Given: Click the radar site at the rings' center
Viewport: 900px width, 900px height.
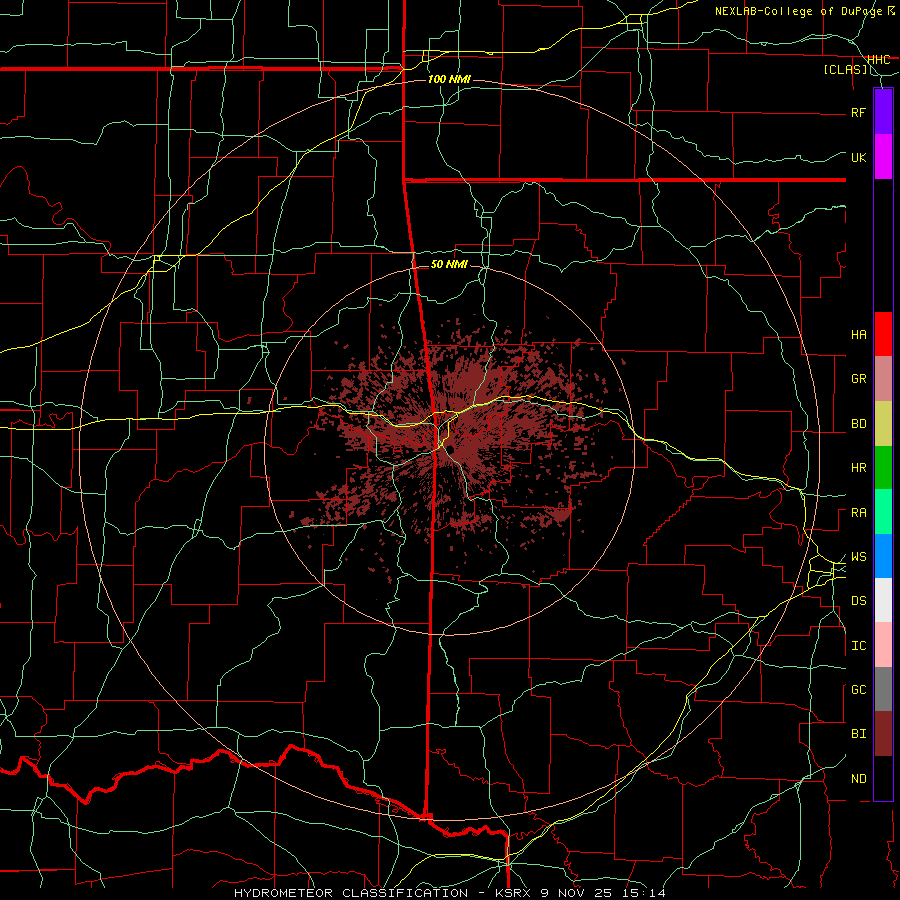Looking at the screenshot, I should pos(449,449).
